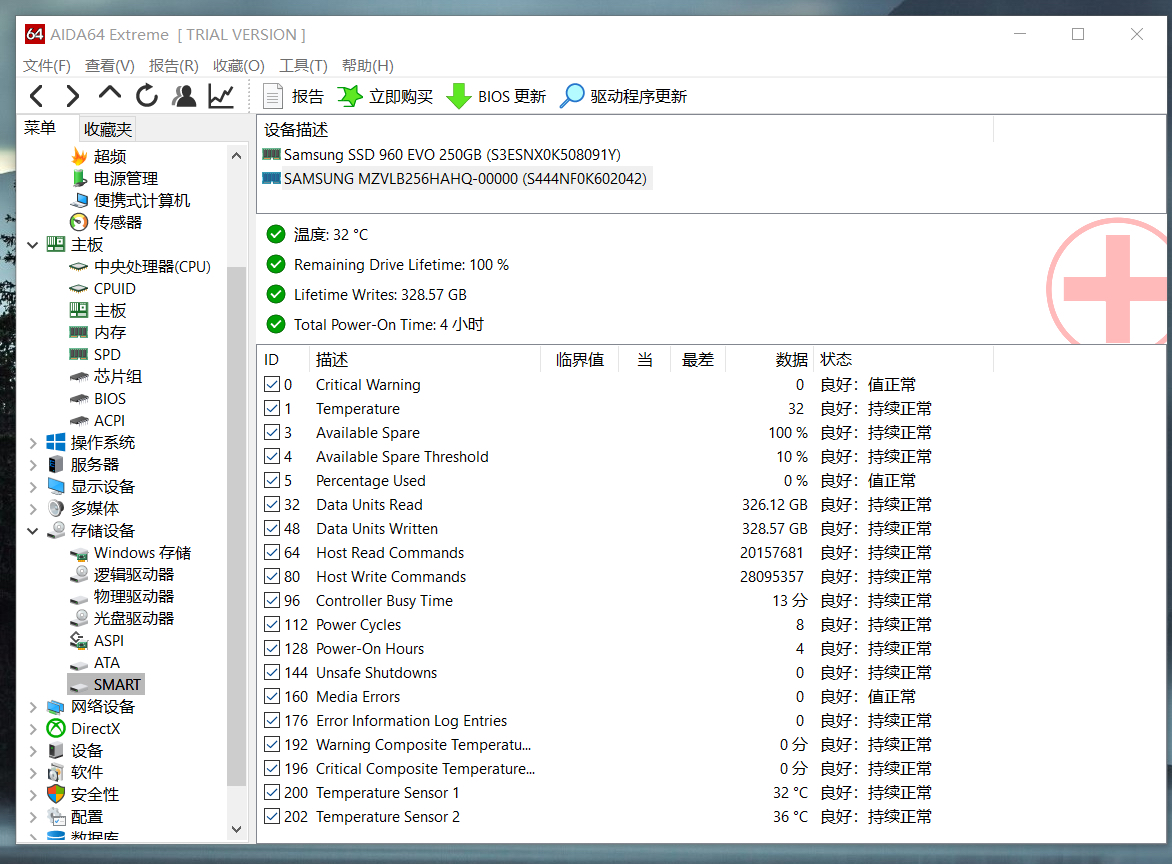Collapse the 存储设备 tree node

point(33,531)
